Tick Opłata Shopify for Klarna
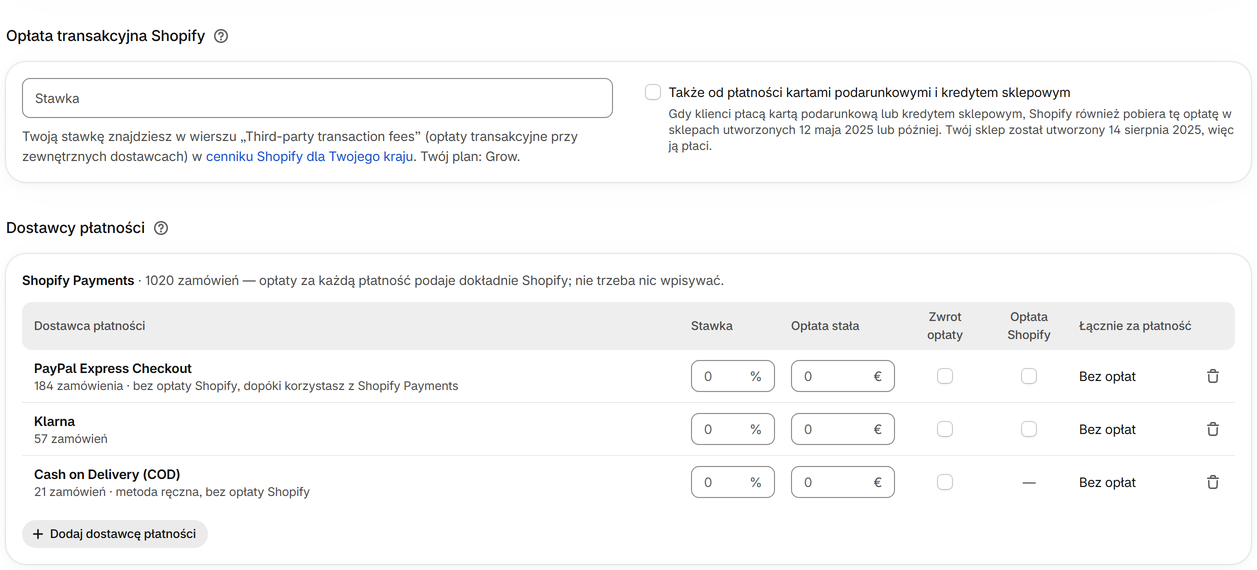Screen dimensions: 1257x570 tap(1029, 429)
